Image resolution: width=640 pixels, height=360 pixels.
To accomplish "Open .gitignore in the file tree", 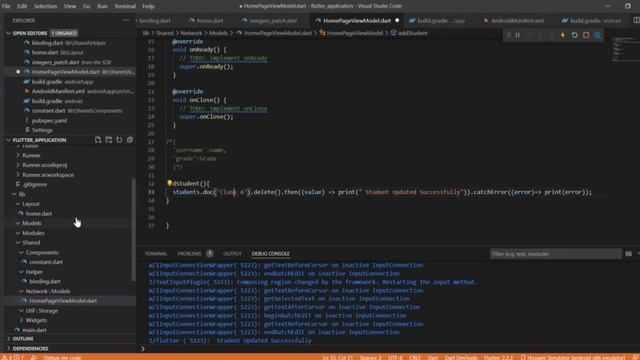I will click(34, 184).
